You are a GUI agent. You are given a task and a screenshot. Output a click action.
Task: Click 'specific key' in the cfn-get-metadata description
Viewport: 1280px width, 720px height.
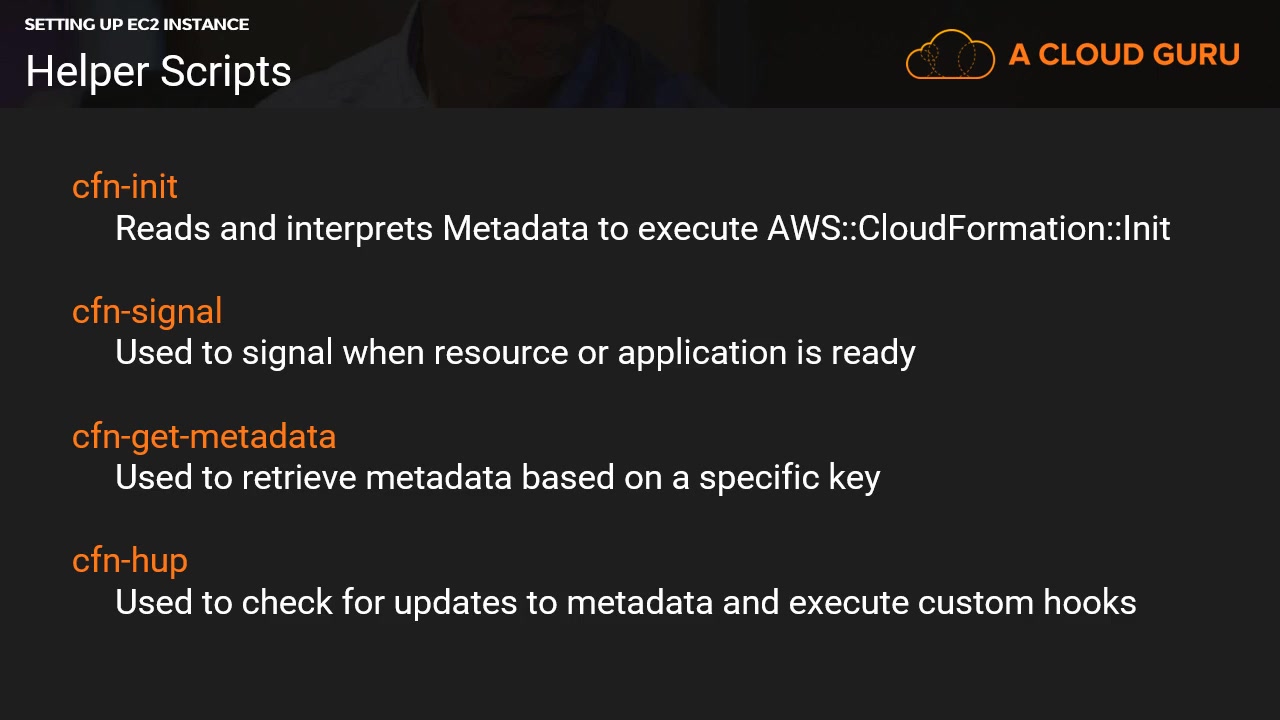tap(789, 478)
